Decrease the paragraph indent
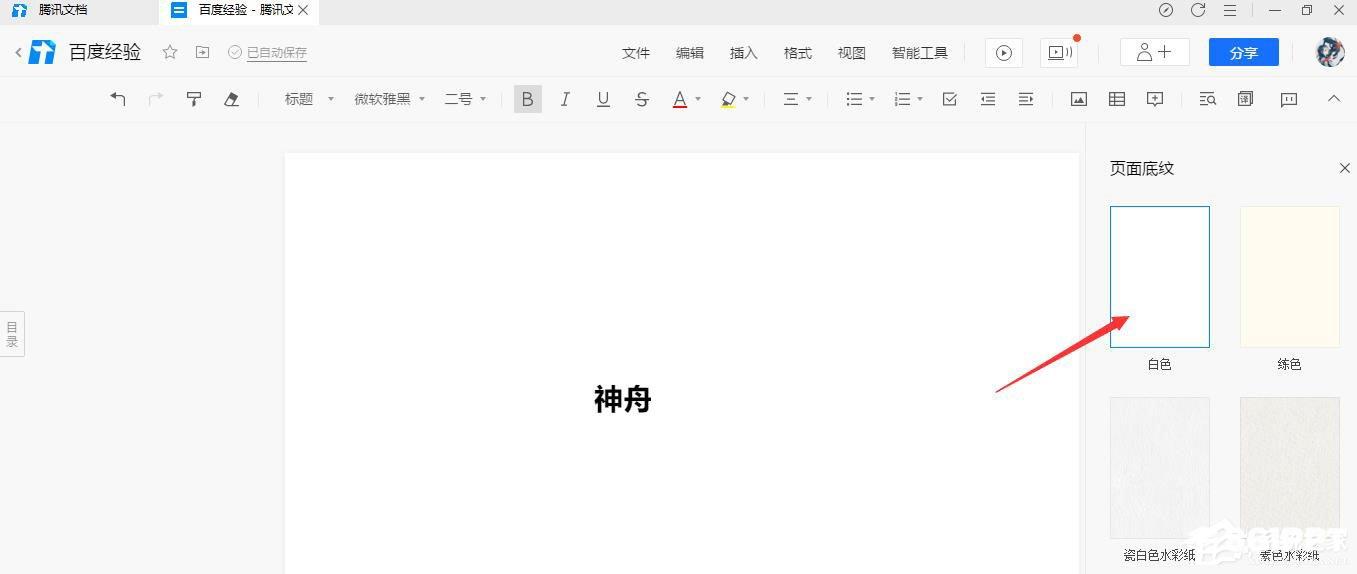The height and width of the screenshot is (574, 1357). pyautogui.click(x=988, y=99)
